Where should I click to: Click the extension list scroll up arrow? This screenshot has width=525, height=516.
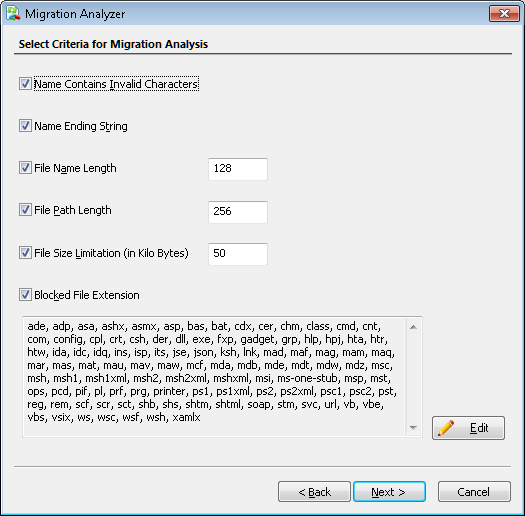click(x=414, y=327)
